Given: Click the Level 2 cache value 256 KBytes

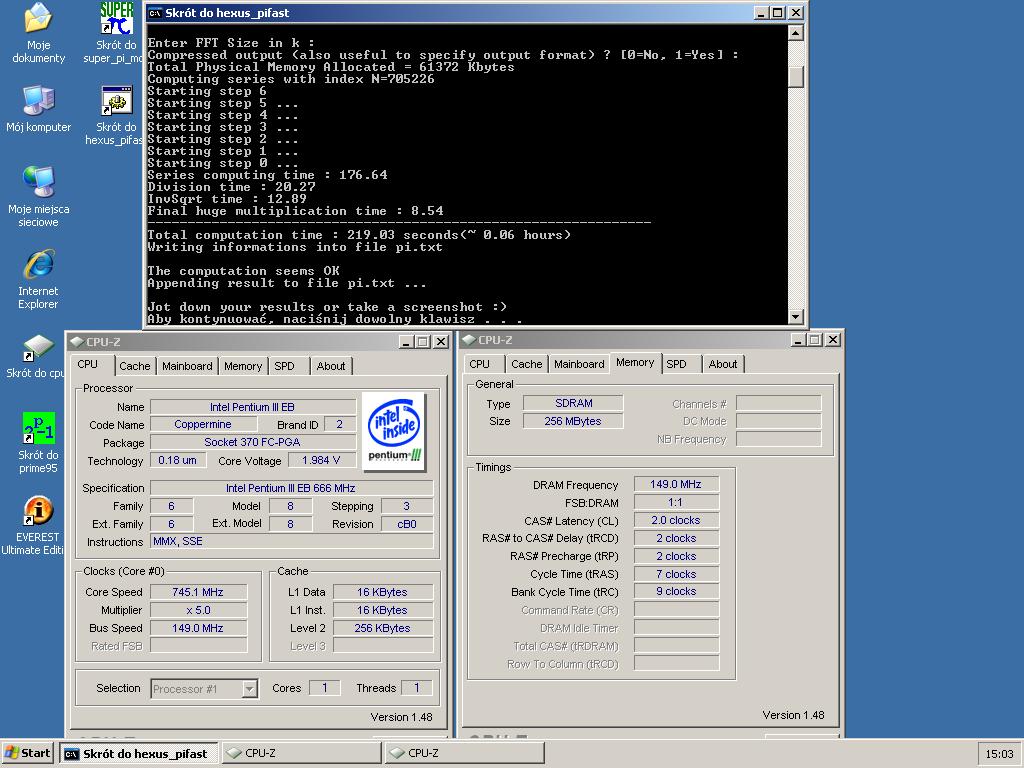Looking at the screenshot, I should click(383, 628).
